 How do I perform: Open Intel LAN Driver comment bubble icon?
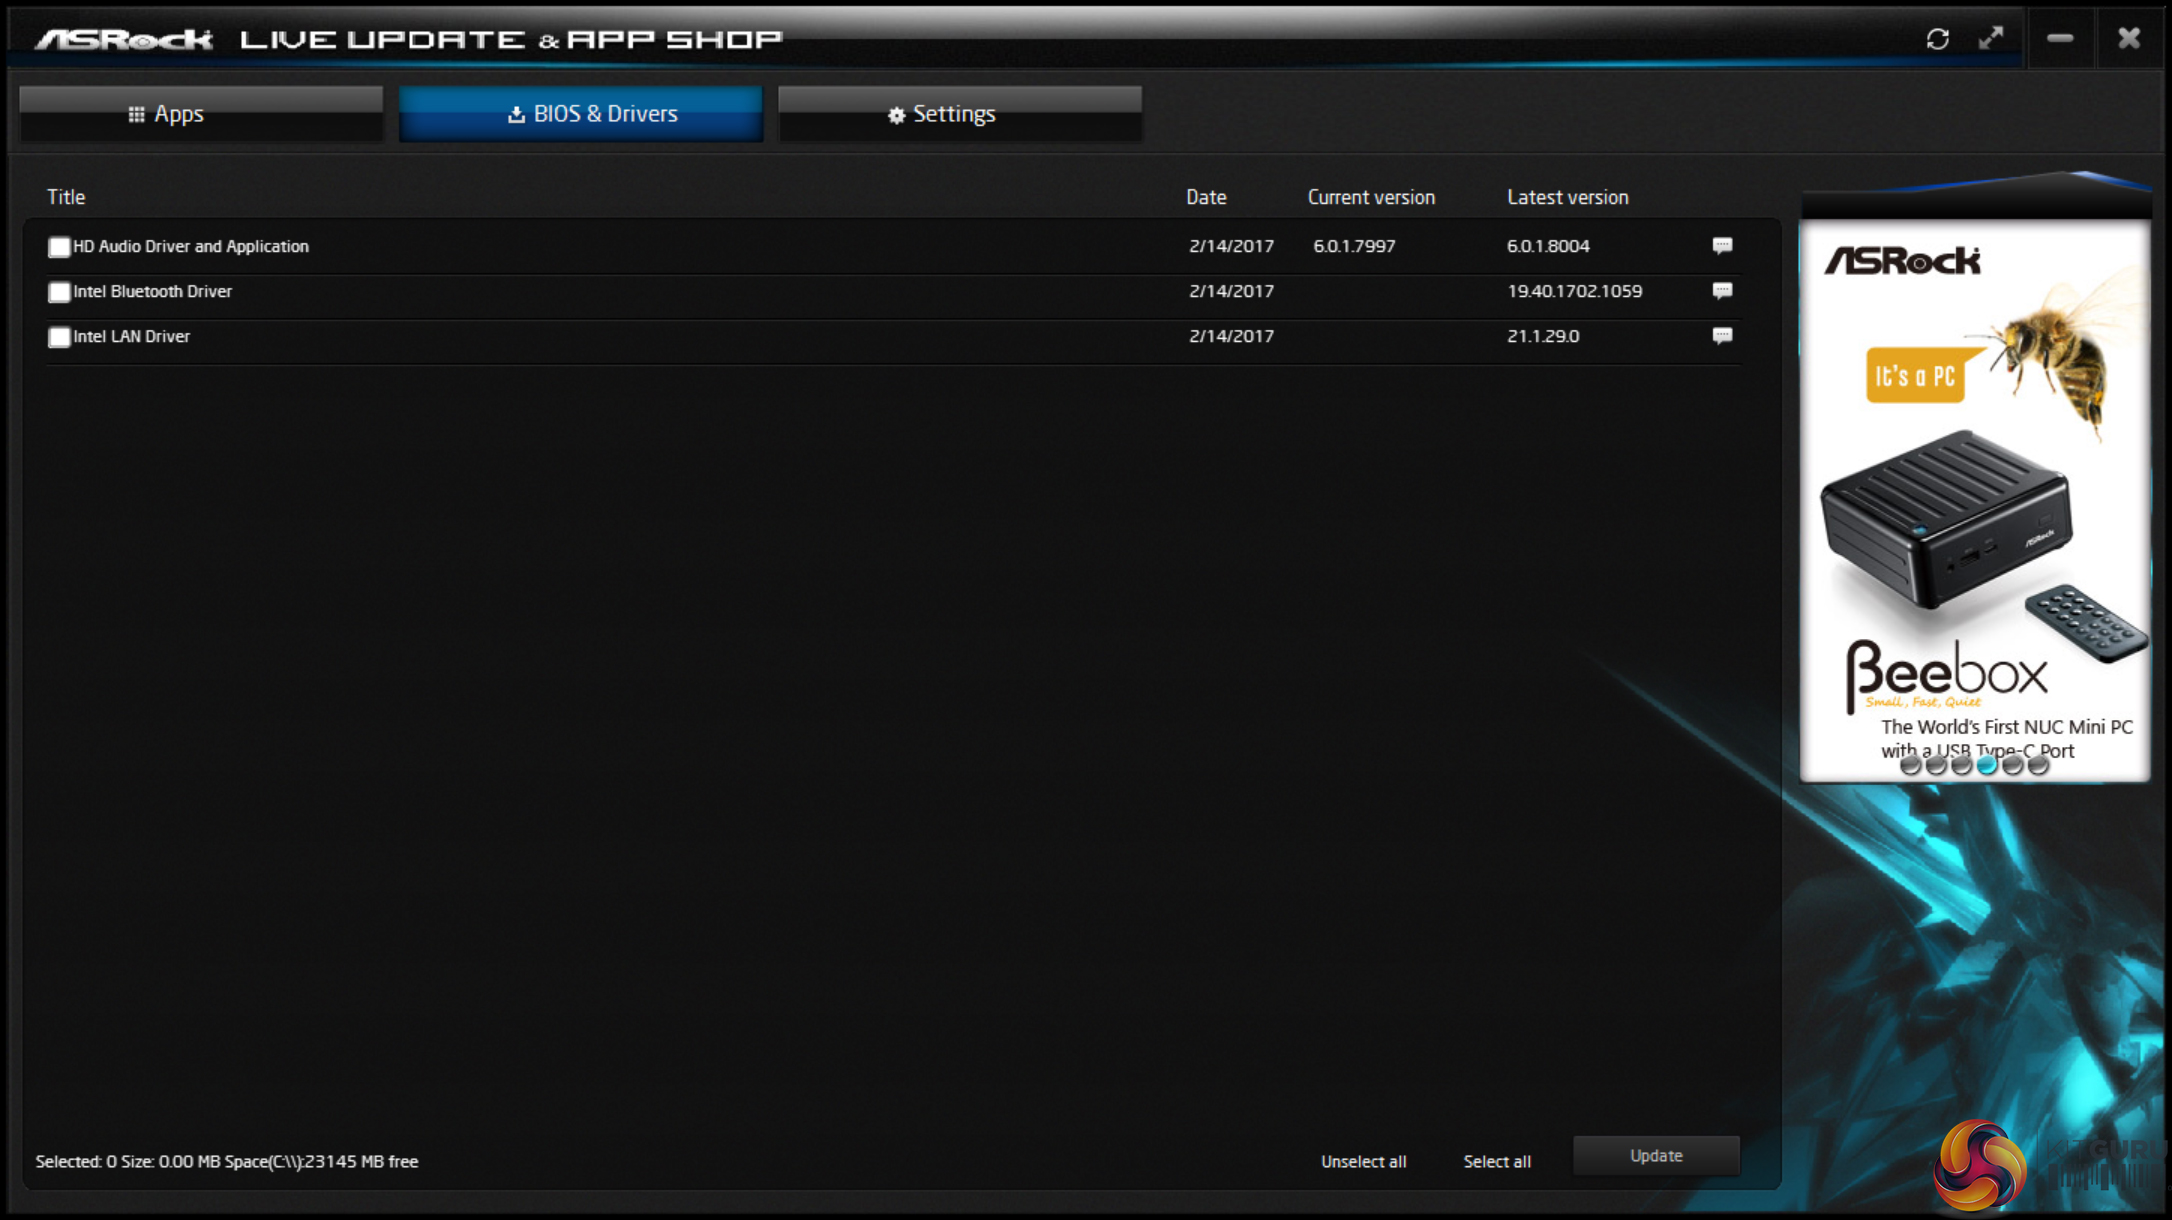pos(1721,336)
